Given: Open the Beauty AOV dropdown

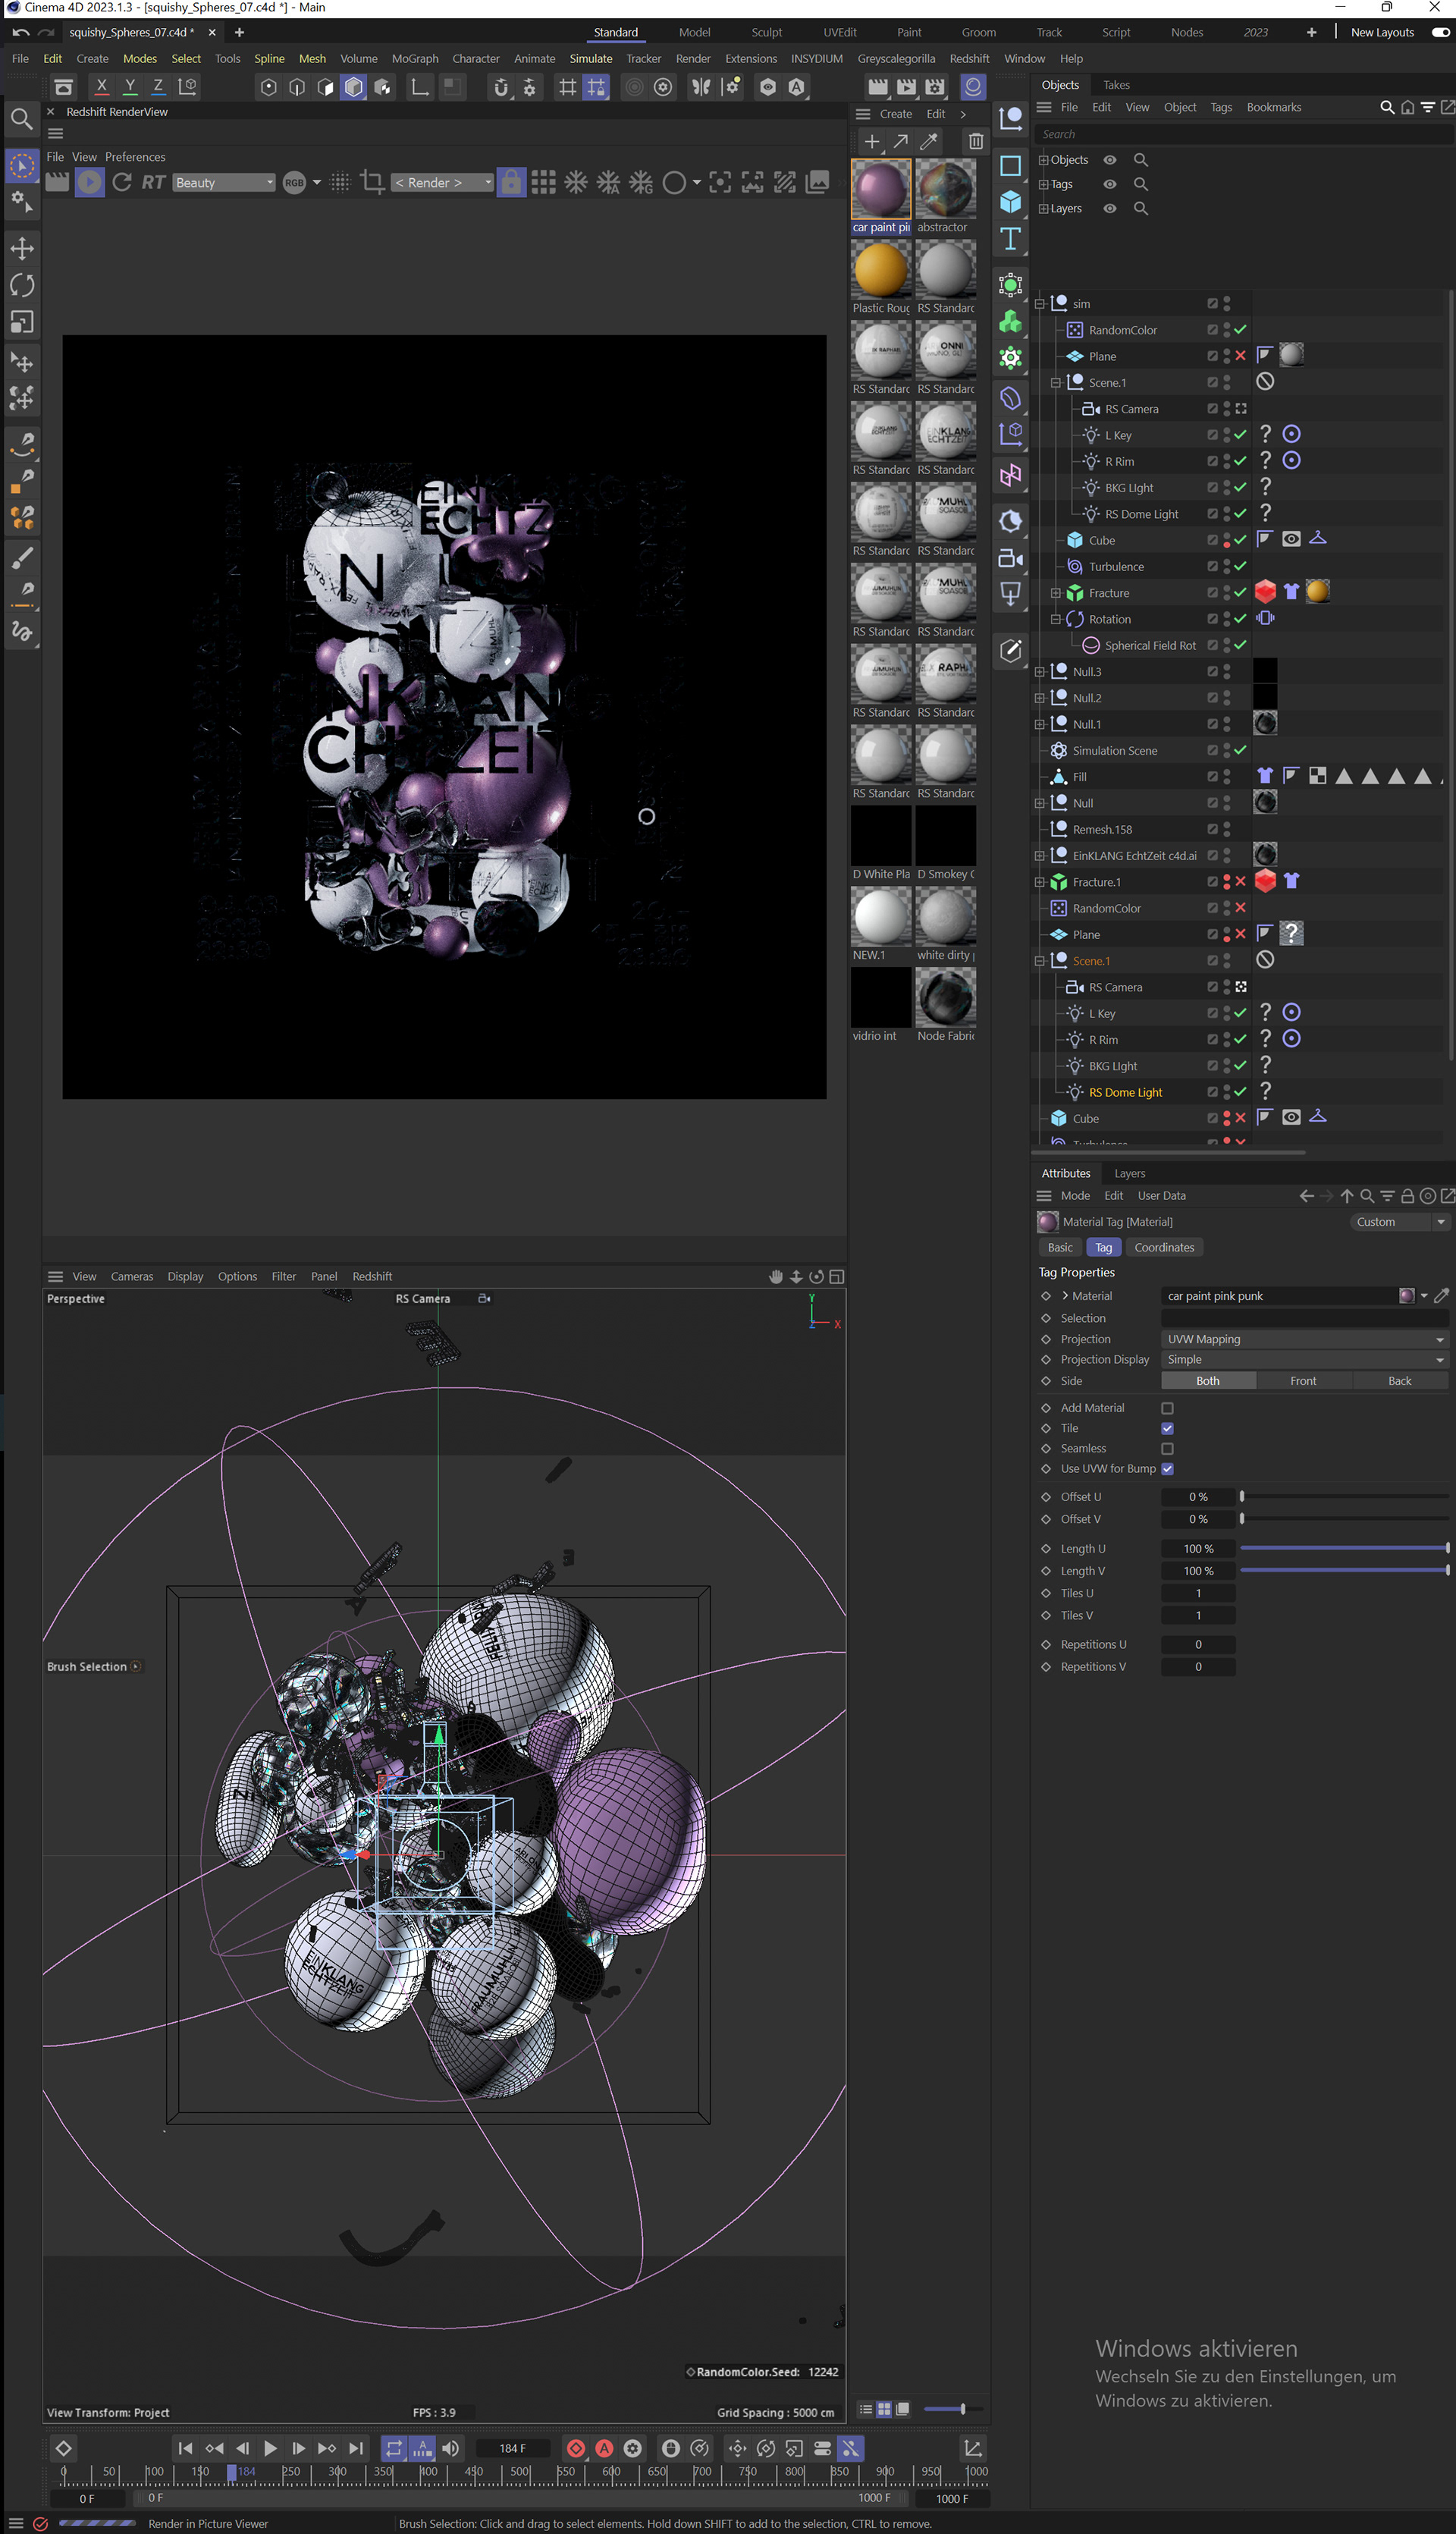Looking at the screenshot, I should coord(224,183).
